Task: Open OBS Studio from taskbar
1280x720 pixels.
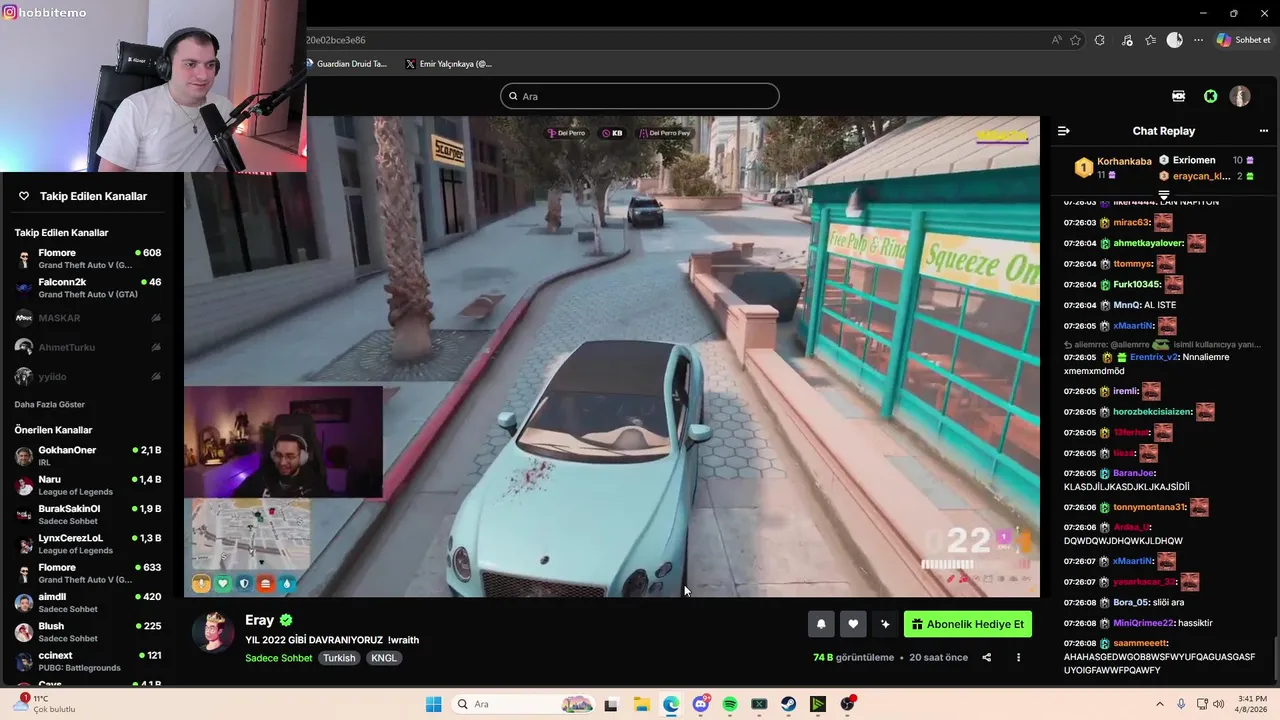Action: (x=848, y=704)
